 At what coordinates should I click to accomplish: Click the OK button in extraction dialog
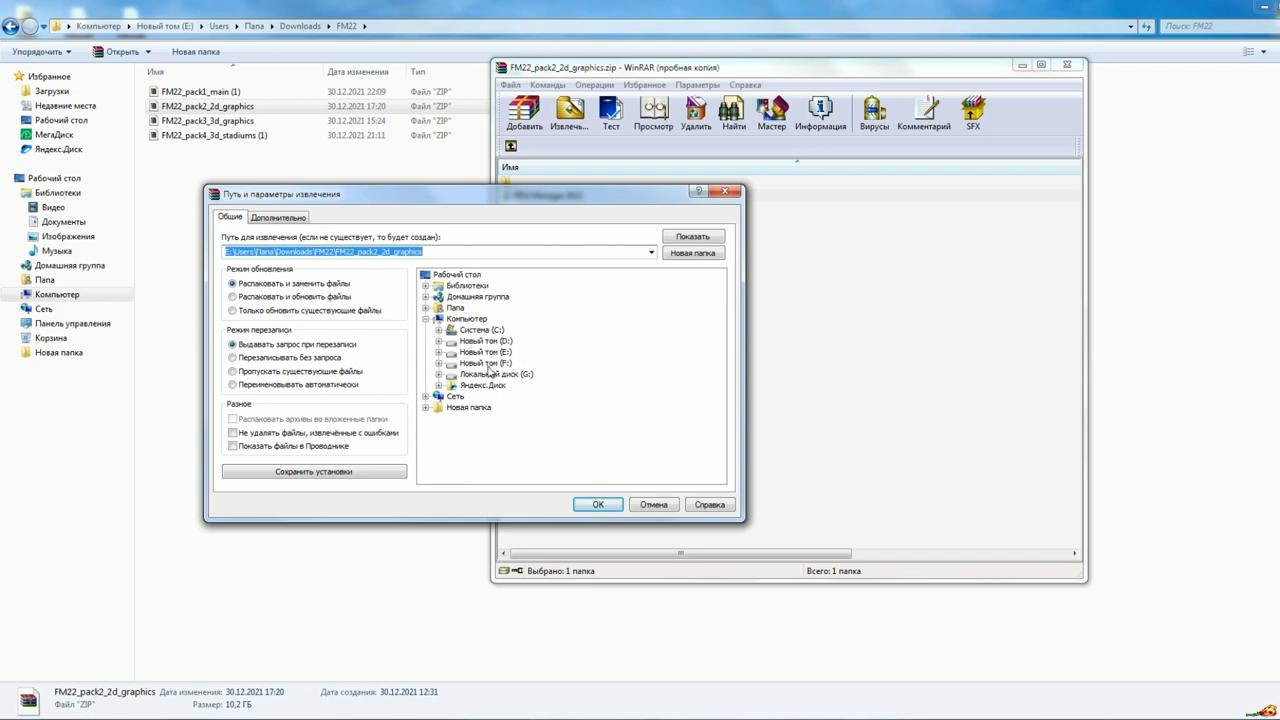pyautogui.click(x=598, y=505)
